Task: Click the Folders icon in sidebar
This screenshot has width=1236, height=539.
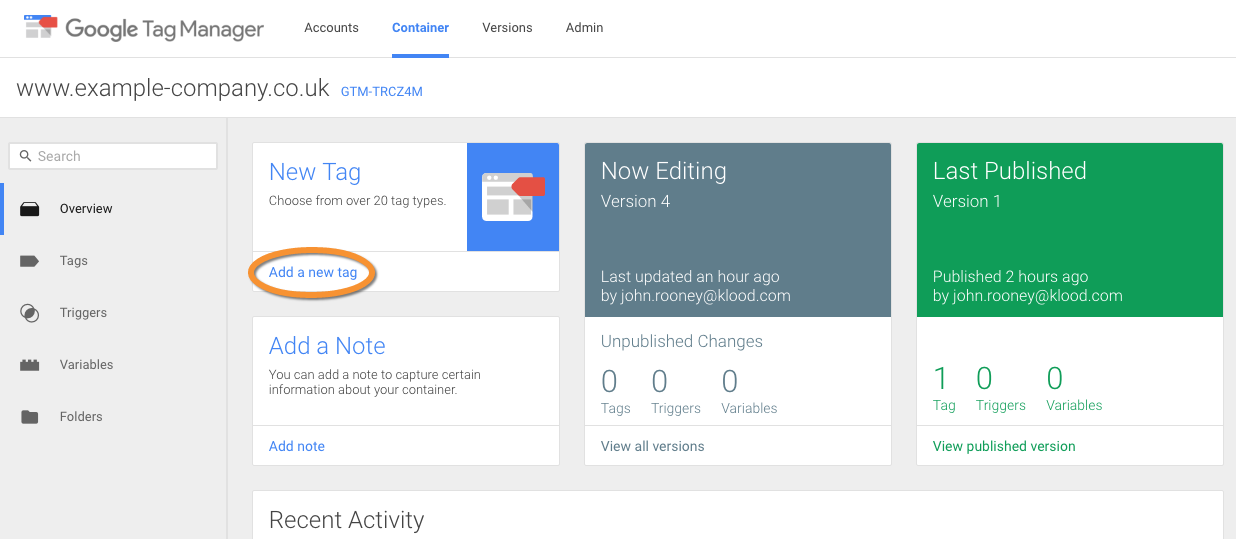Action: [x=30, y=417]
